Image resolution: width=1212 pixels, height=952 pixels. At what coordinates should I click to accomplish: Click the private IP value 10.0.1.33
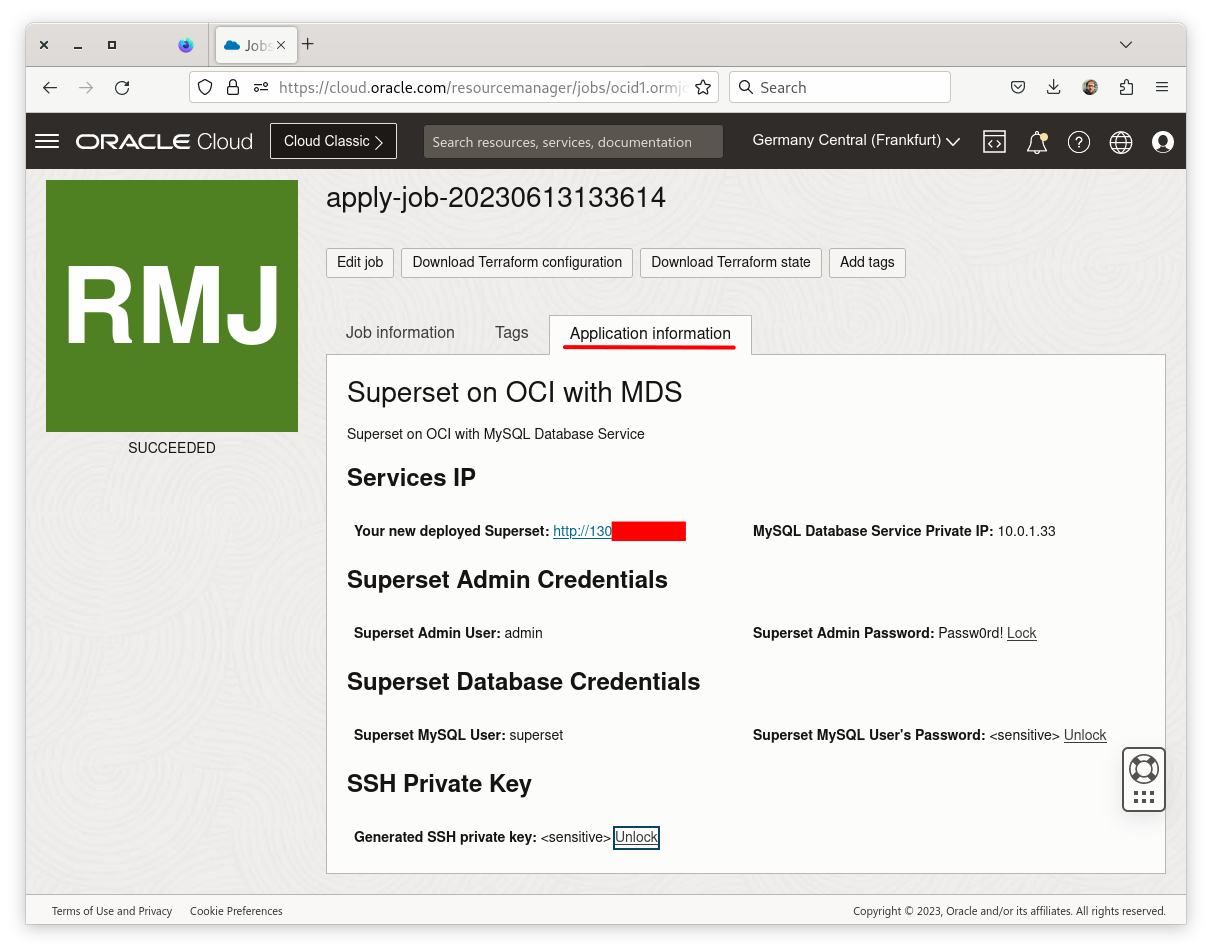click(x=1027, y=531)
